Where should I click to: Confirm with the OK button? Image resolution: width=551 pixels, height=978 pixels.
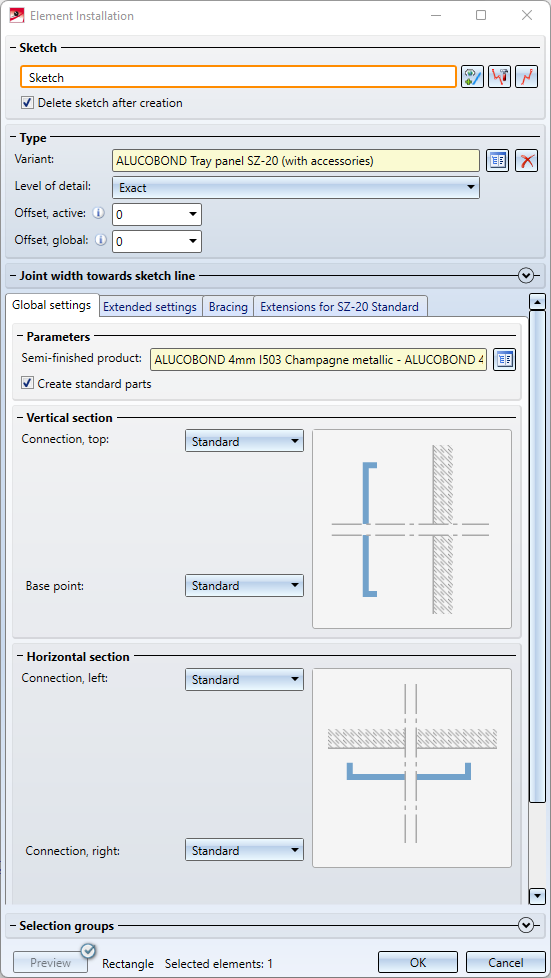pyautogui.click(x=418, y=963)
